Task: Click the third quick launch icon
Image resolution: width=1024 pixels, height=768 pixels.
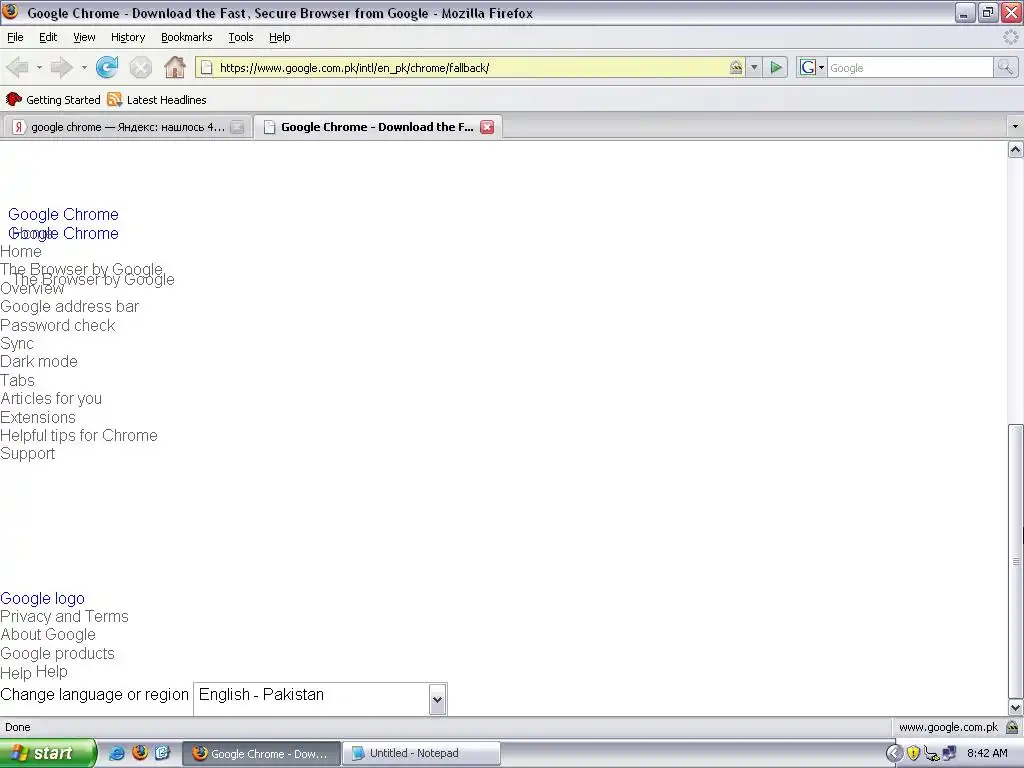Action: pos(162,753)
